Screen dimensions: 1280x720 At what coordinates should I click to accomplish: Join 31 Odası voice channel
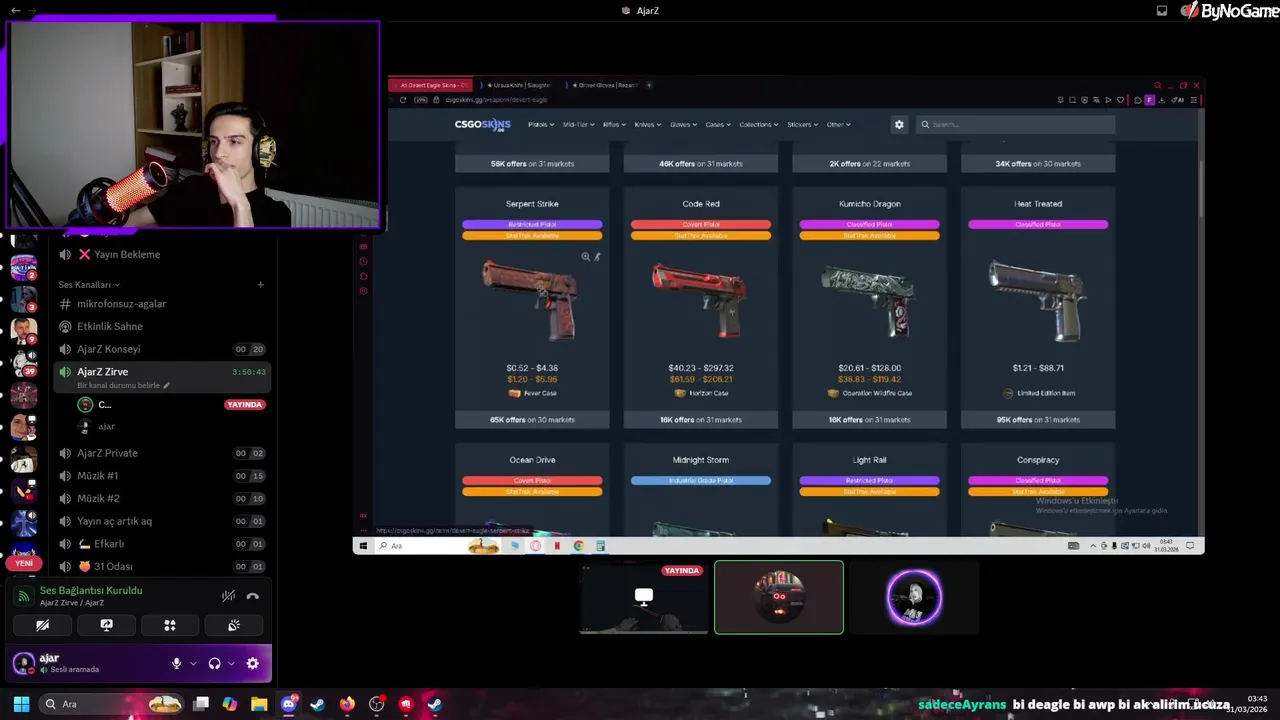(112, 566)
